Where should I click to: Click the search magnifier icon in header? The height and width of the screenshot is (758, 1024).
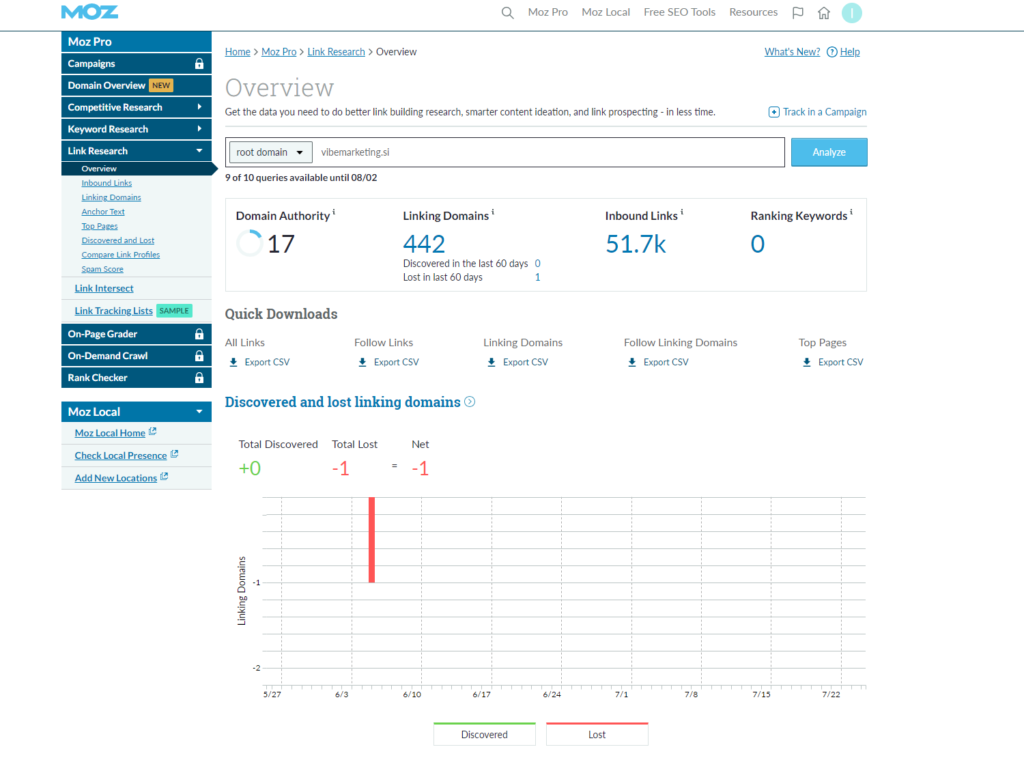(507, 13)
